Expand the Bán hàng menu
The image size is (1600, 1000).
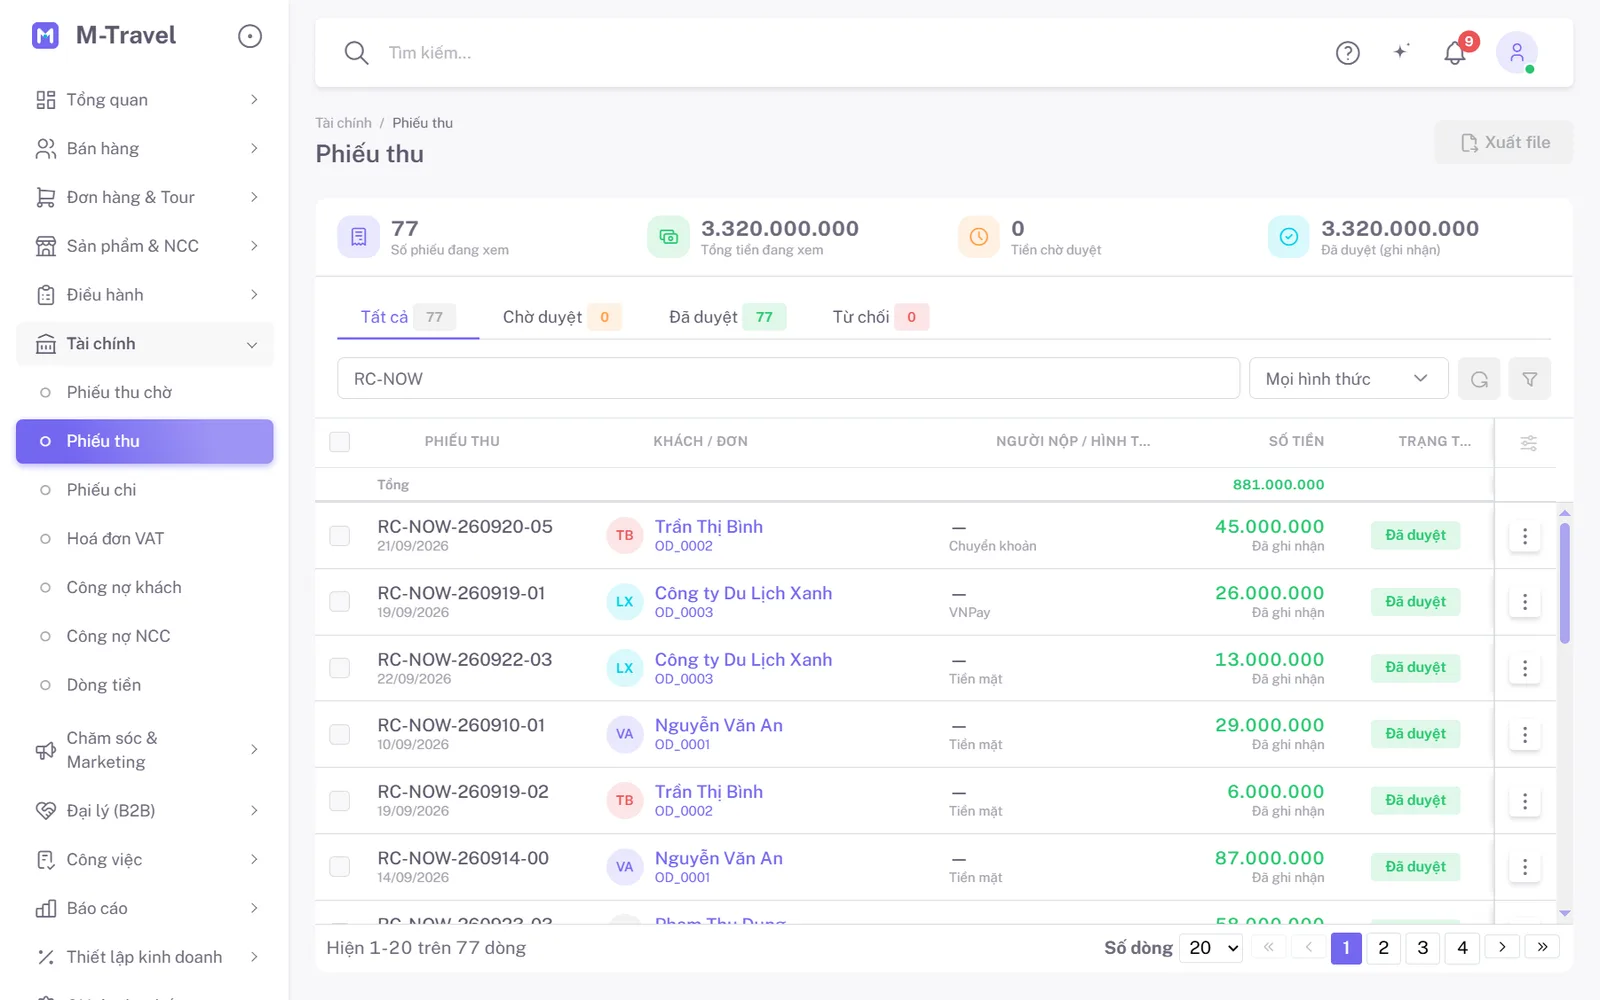[x=145, y=149]
